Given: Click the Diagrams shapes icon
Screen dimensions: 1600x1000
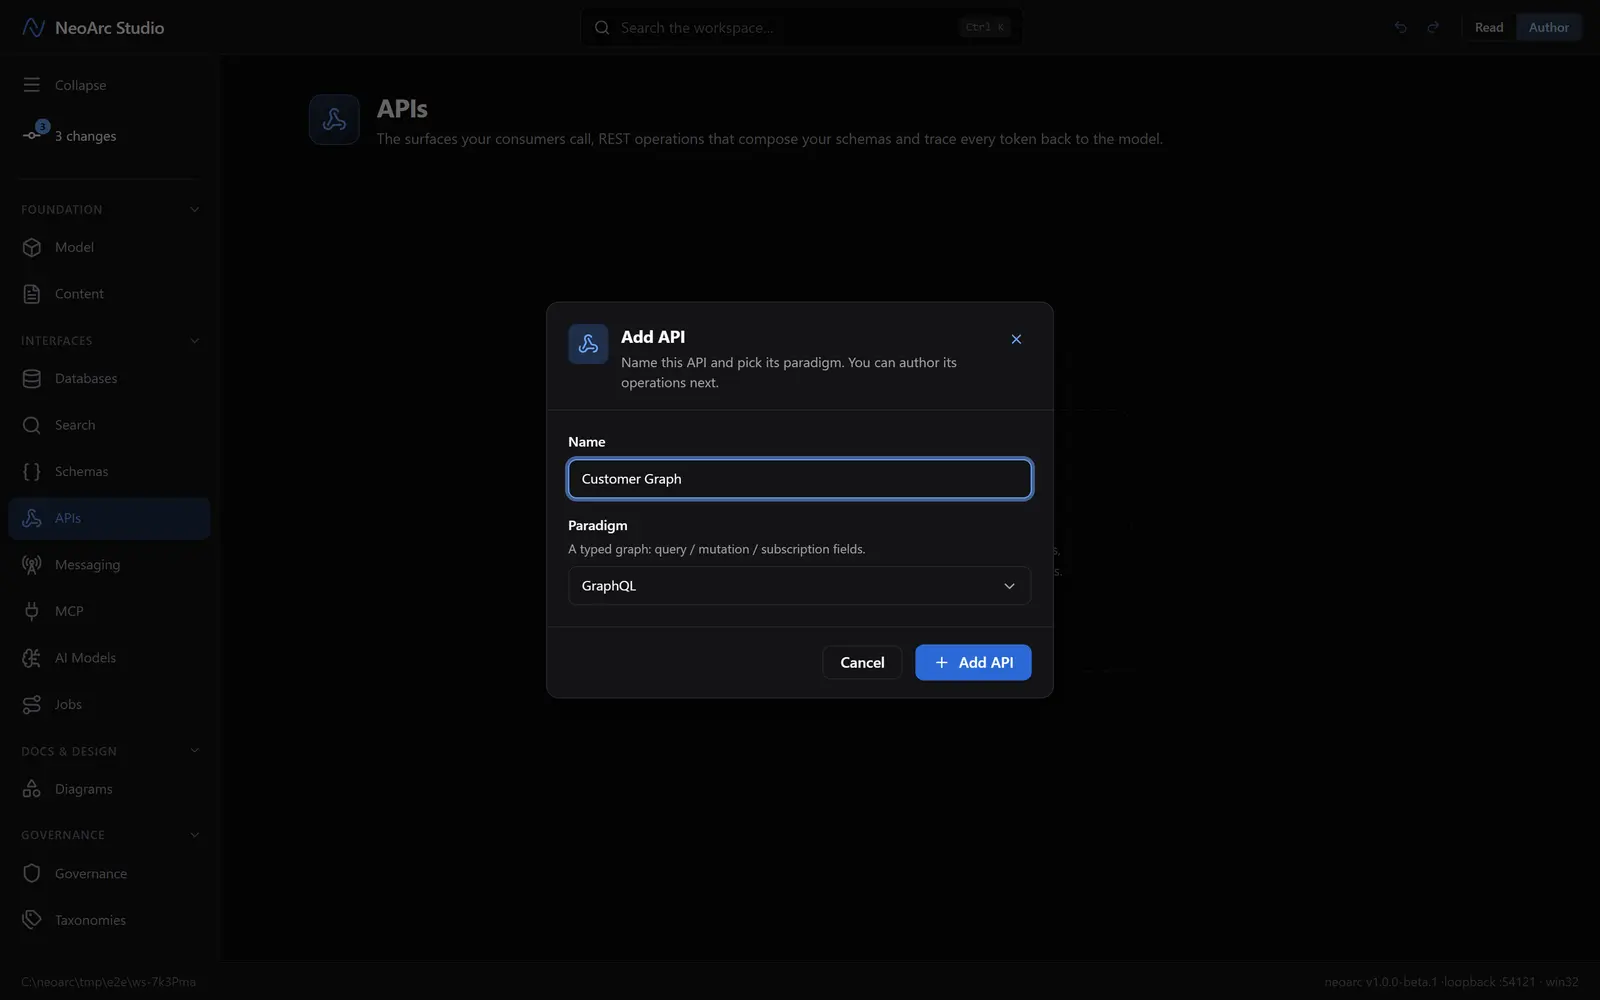Looking at the screenshot, I should (32, 789).
